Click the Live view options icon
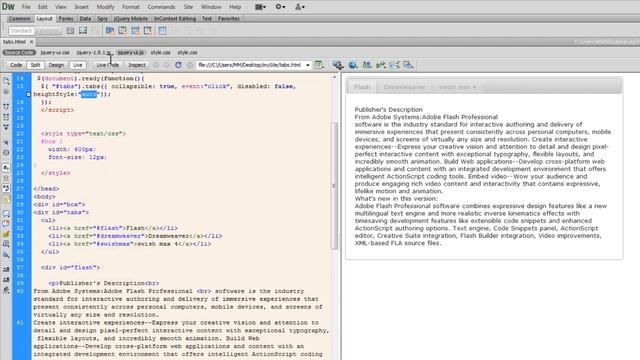This screenshot has width=640, height=360. tap(319, 65)
